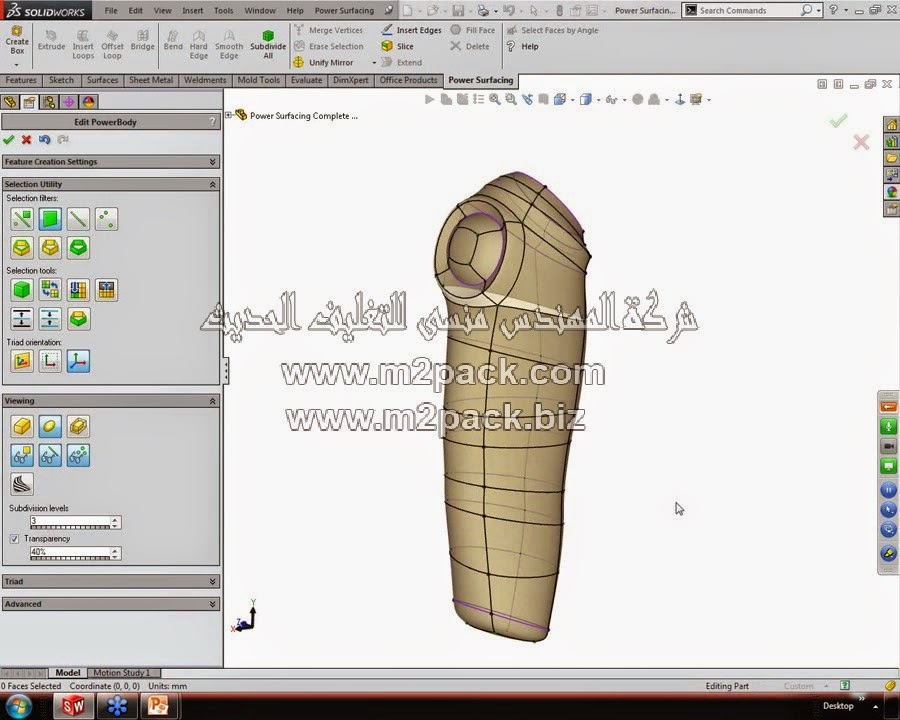
Task: Click Erase Selection
Action: (x=329, y=47)
